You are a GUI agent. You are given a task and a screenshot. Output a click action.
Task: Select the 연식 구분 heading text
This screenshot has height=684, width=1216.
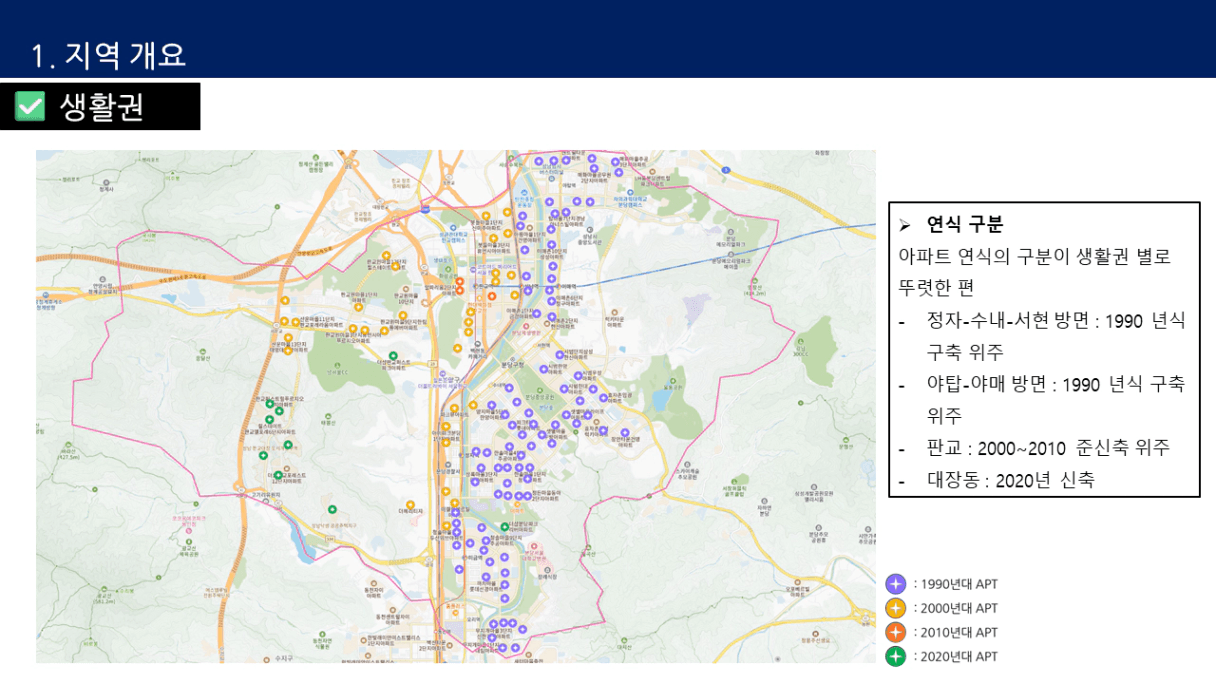pos(964,224)
